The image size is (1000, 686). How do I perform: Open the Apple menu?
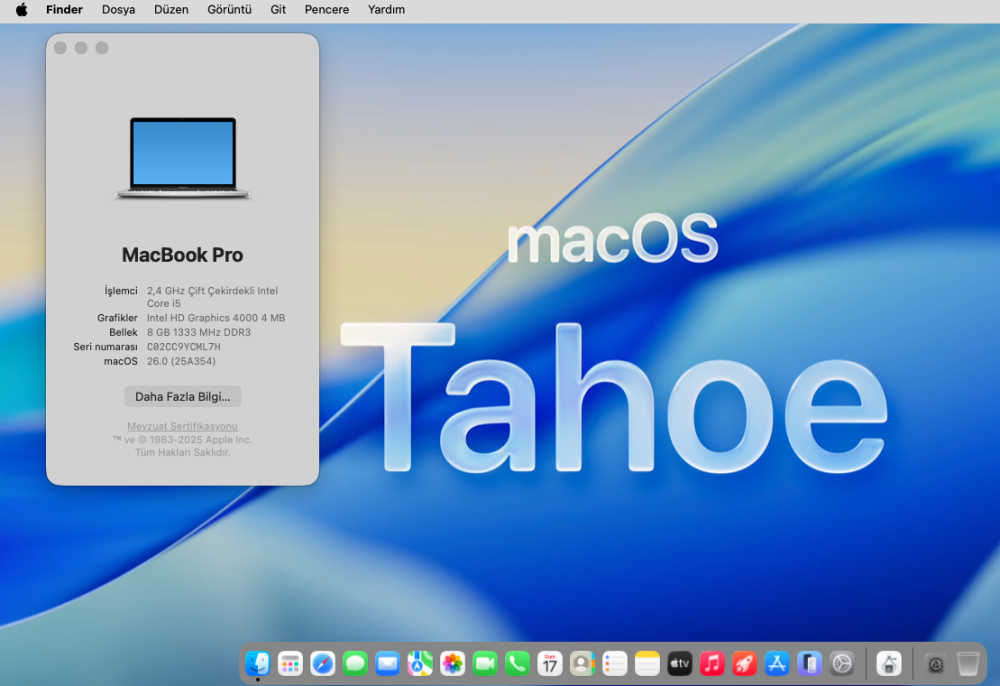point(21,10)
